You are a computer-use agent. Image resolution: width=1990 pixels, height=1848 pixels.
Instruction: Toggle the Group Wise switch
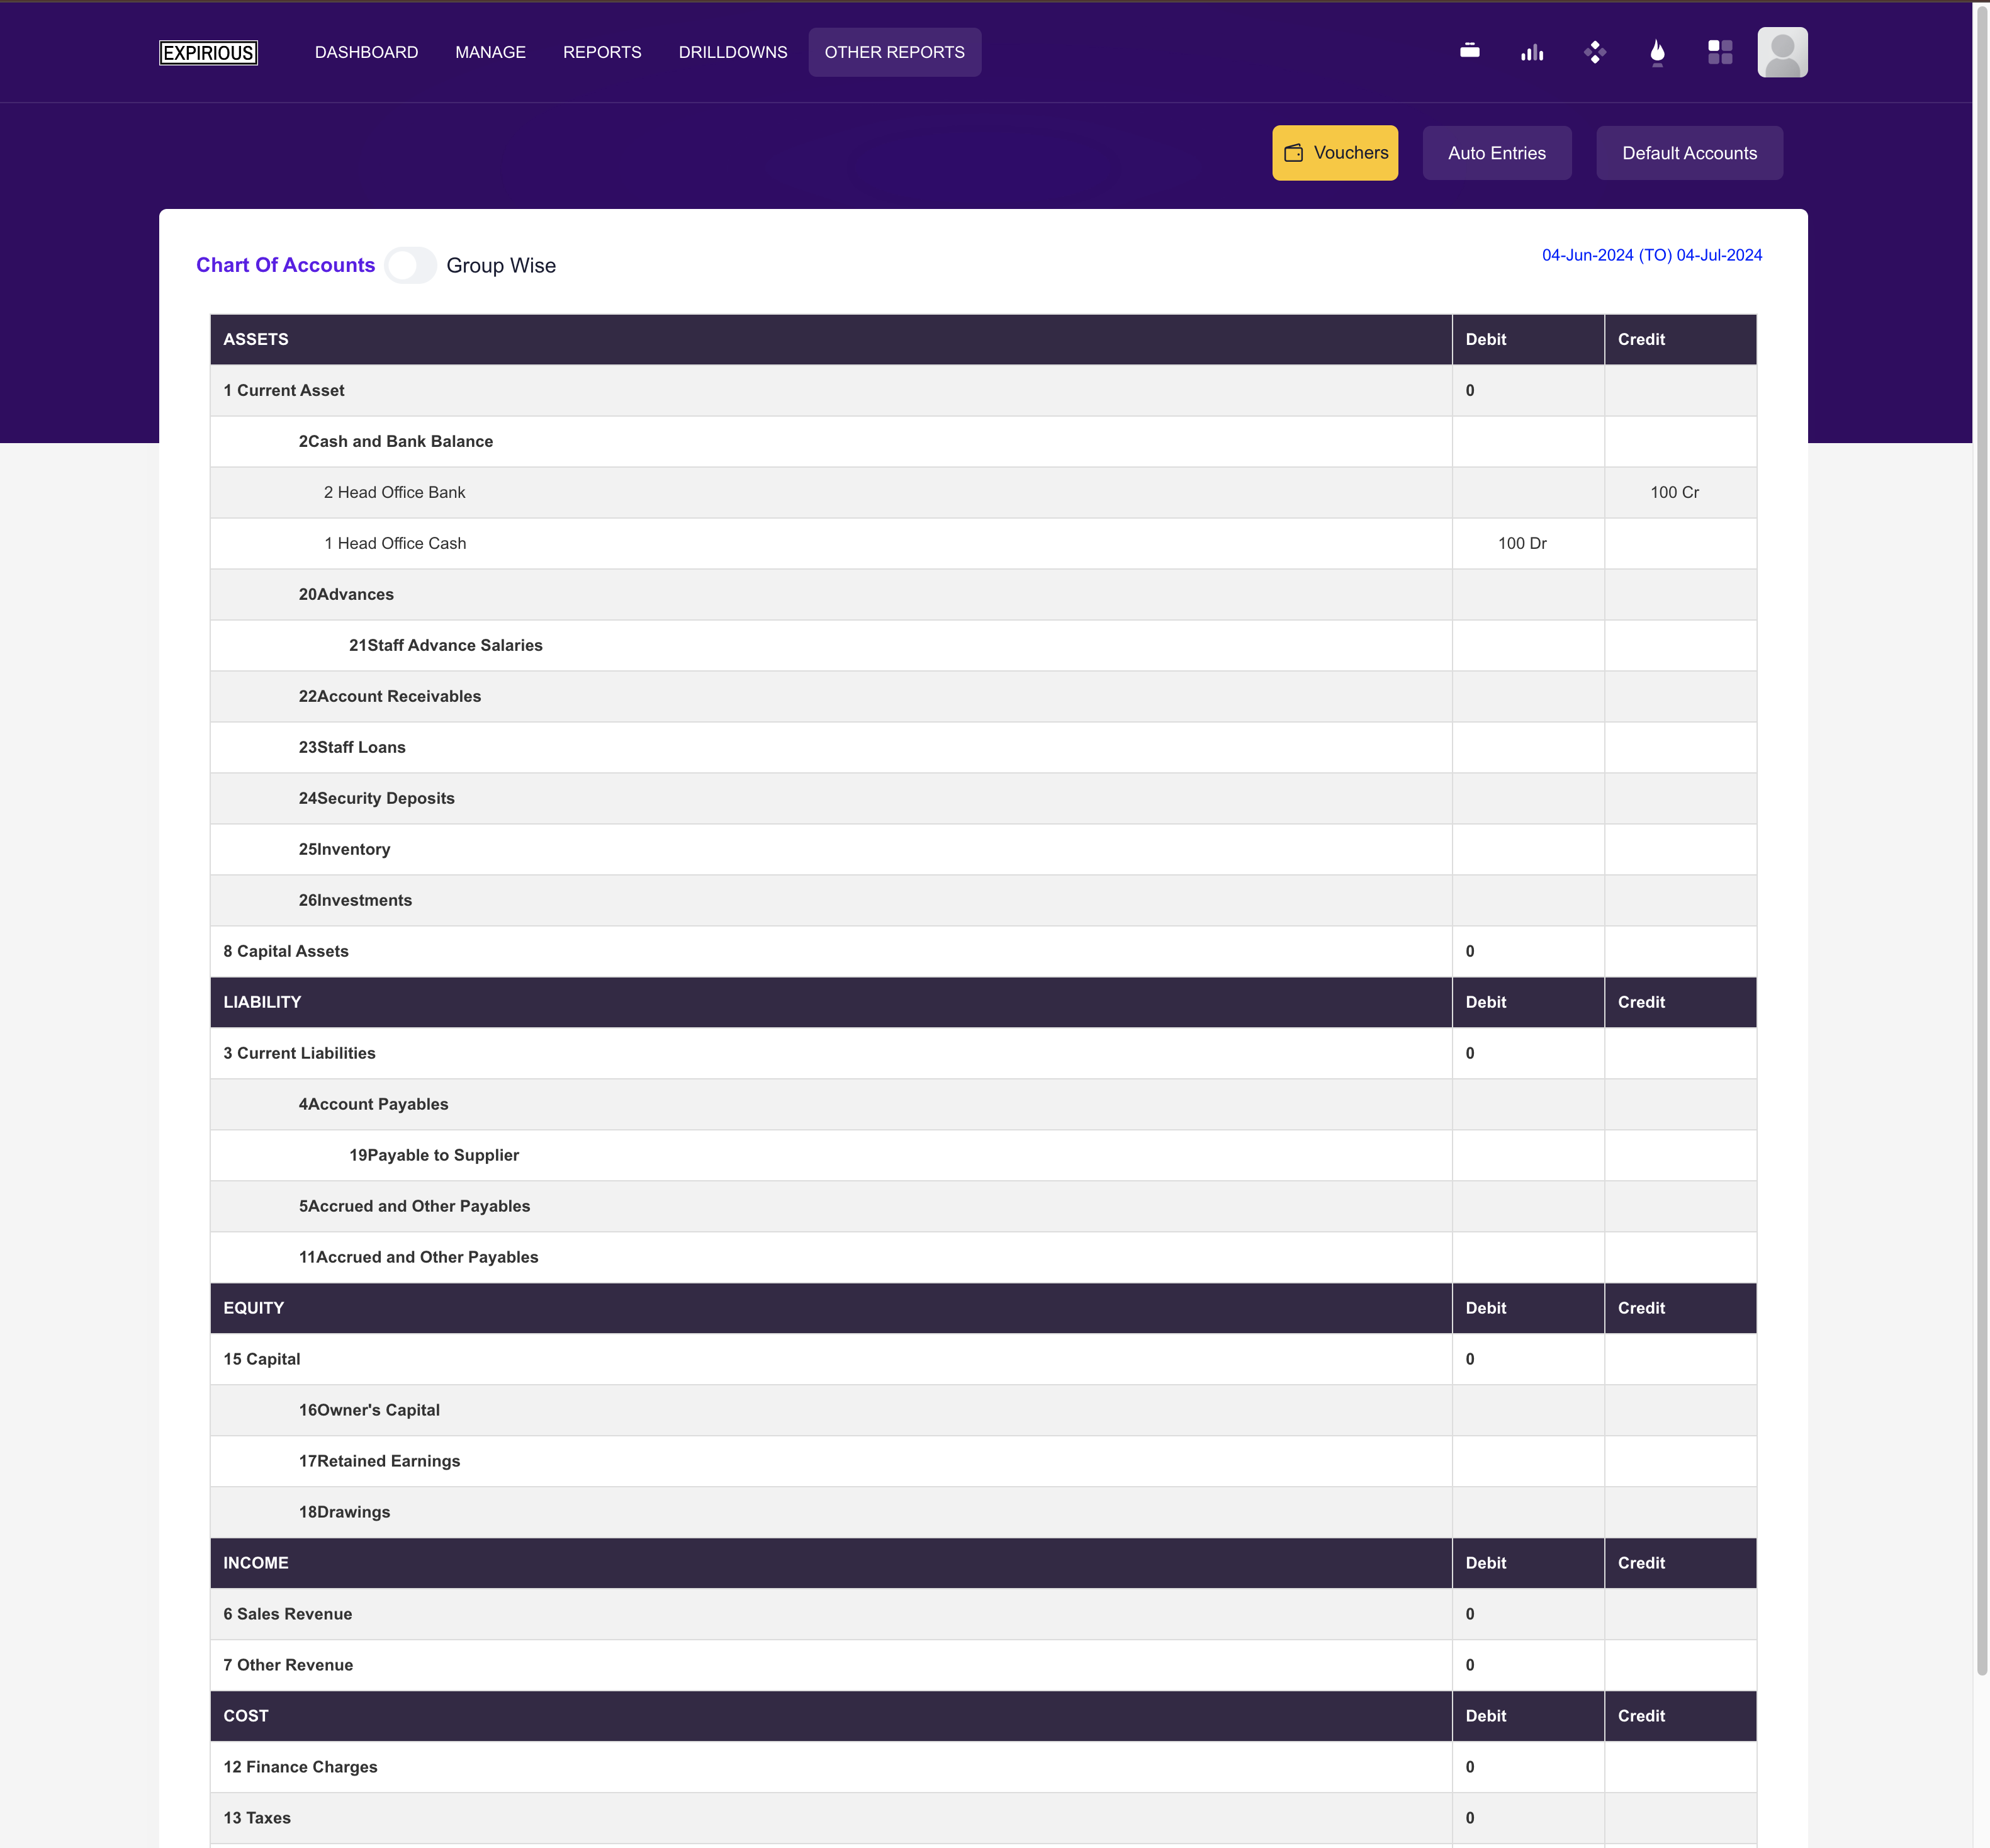(410, 265)
